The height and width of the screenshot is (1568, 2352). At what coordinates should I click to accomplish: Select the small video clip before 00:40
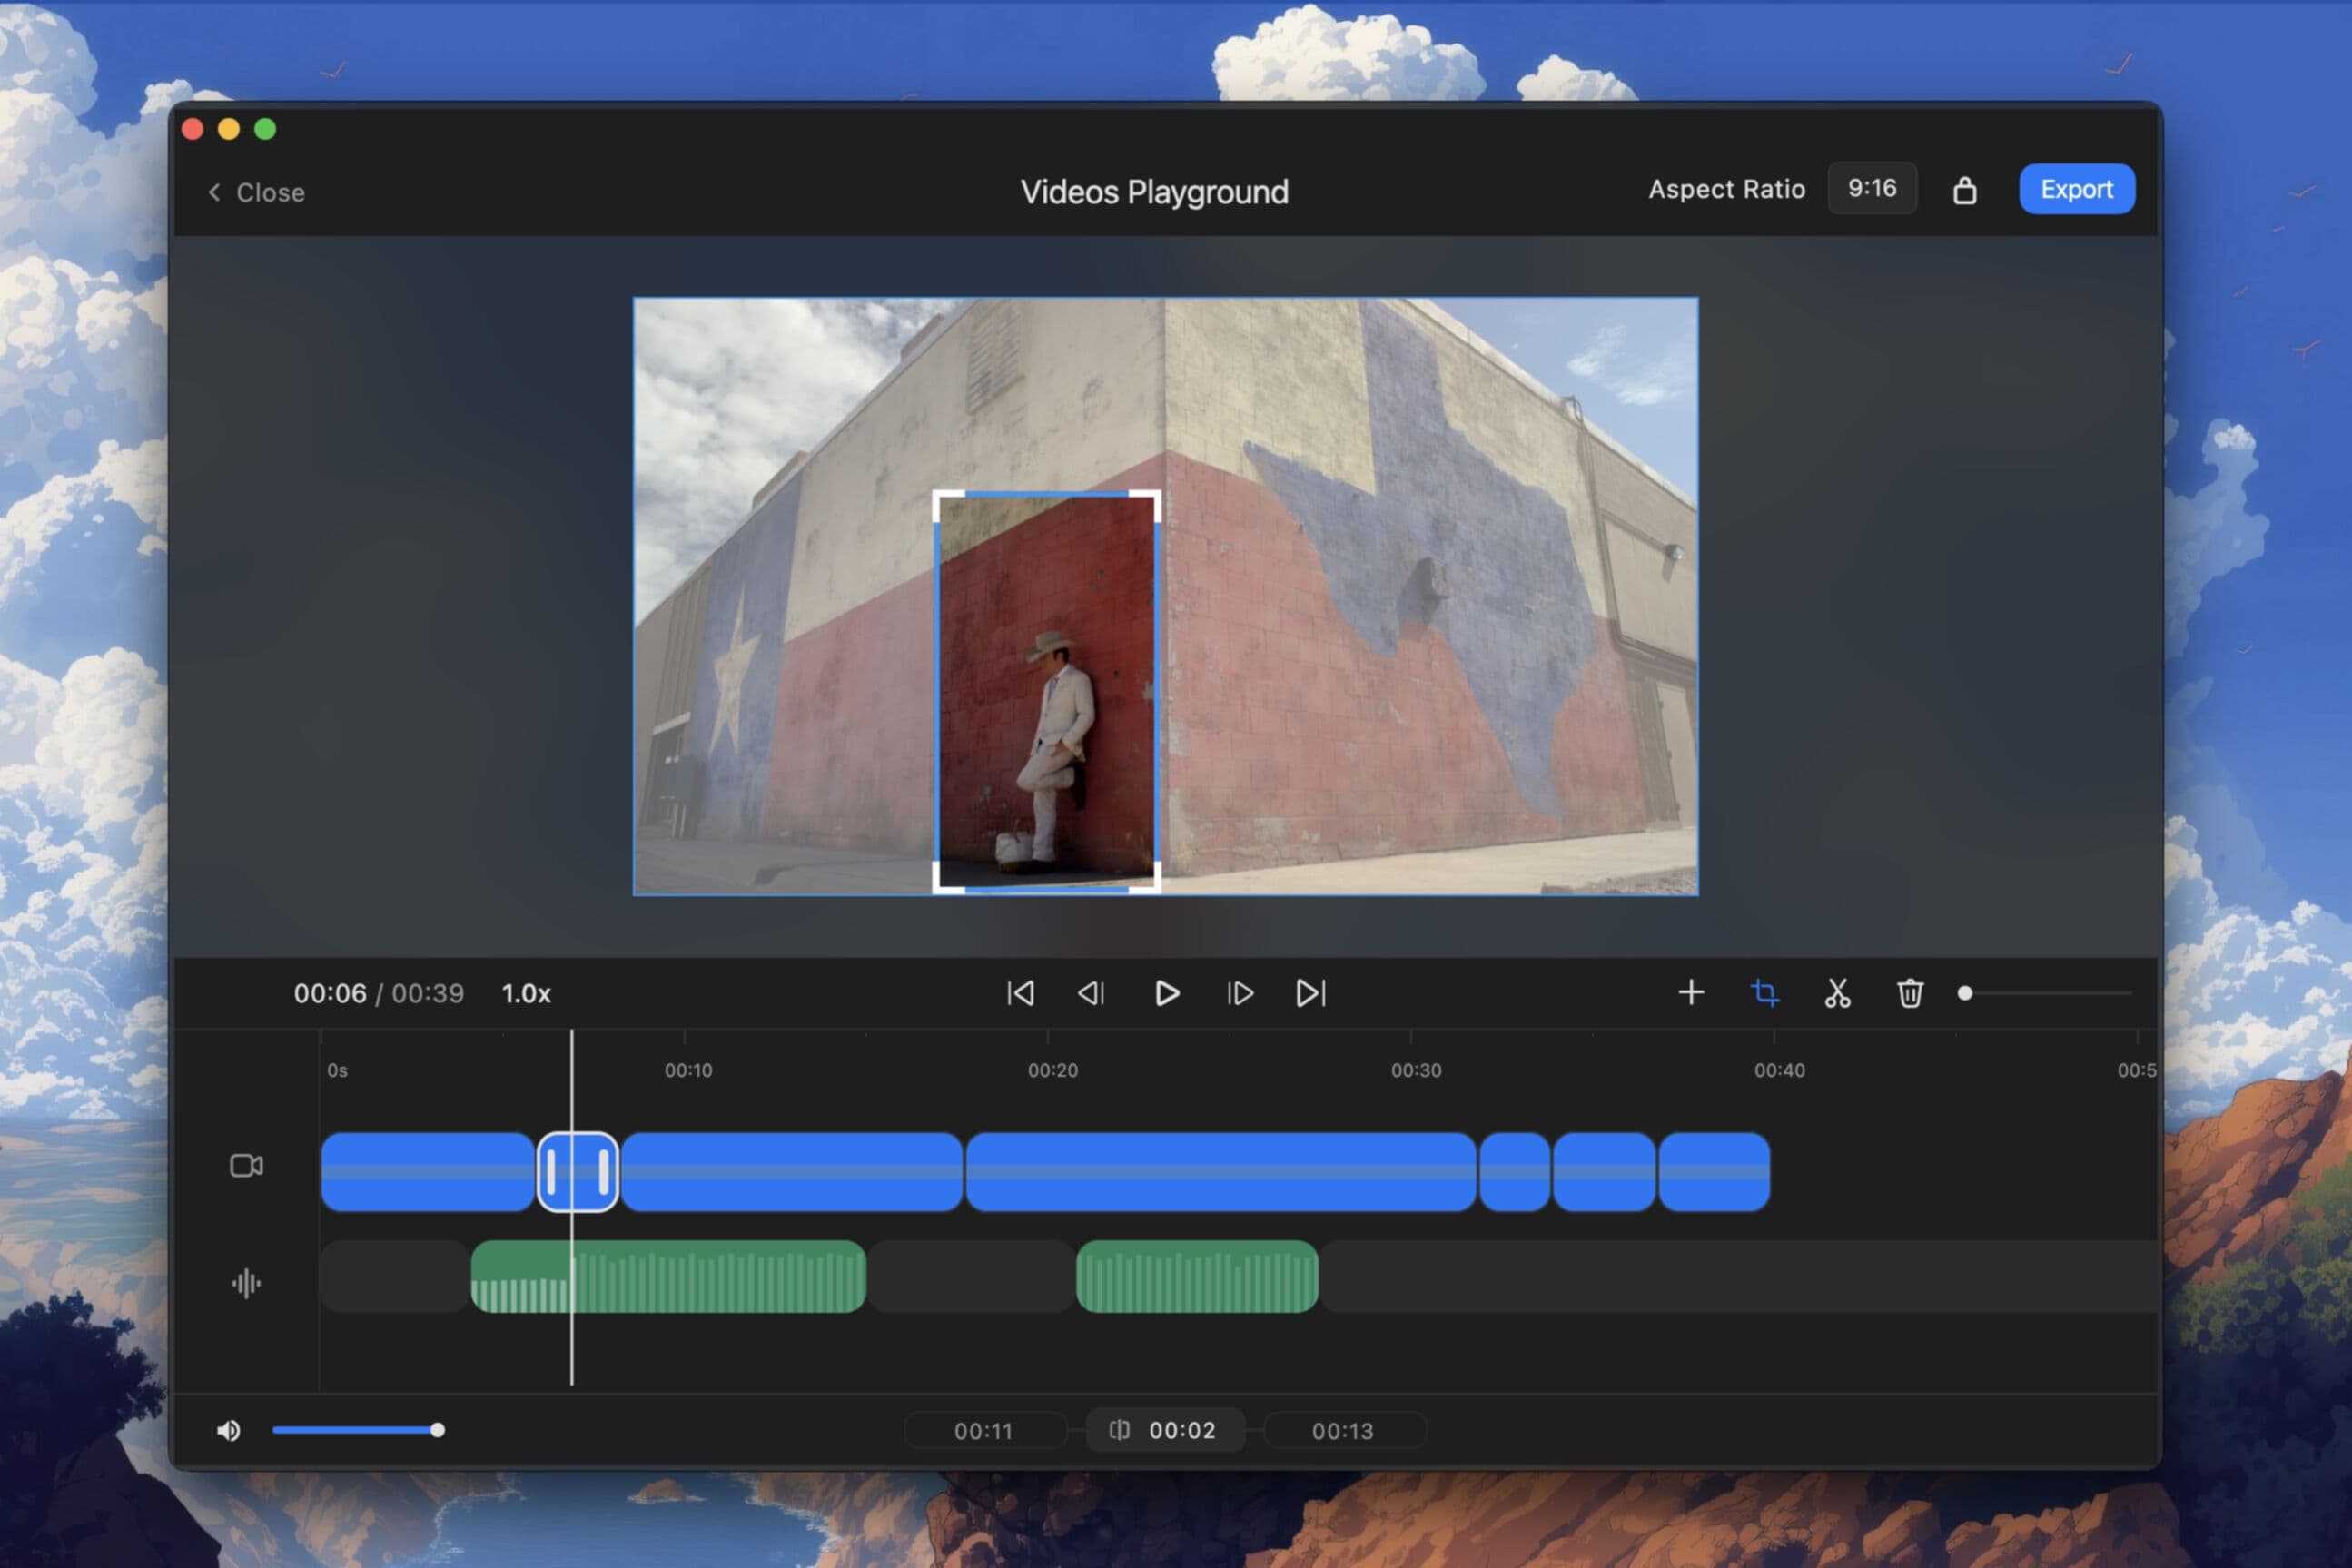pyautogui.click(x=1604, y=1172)
